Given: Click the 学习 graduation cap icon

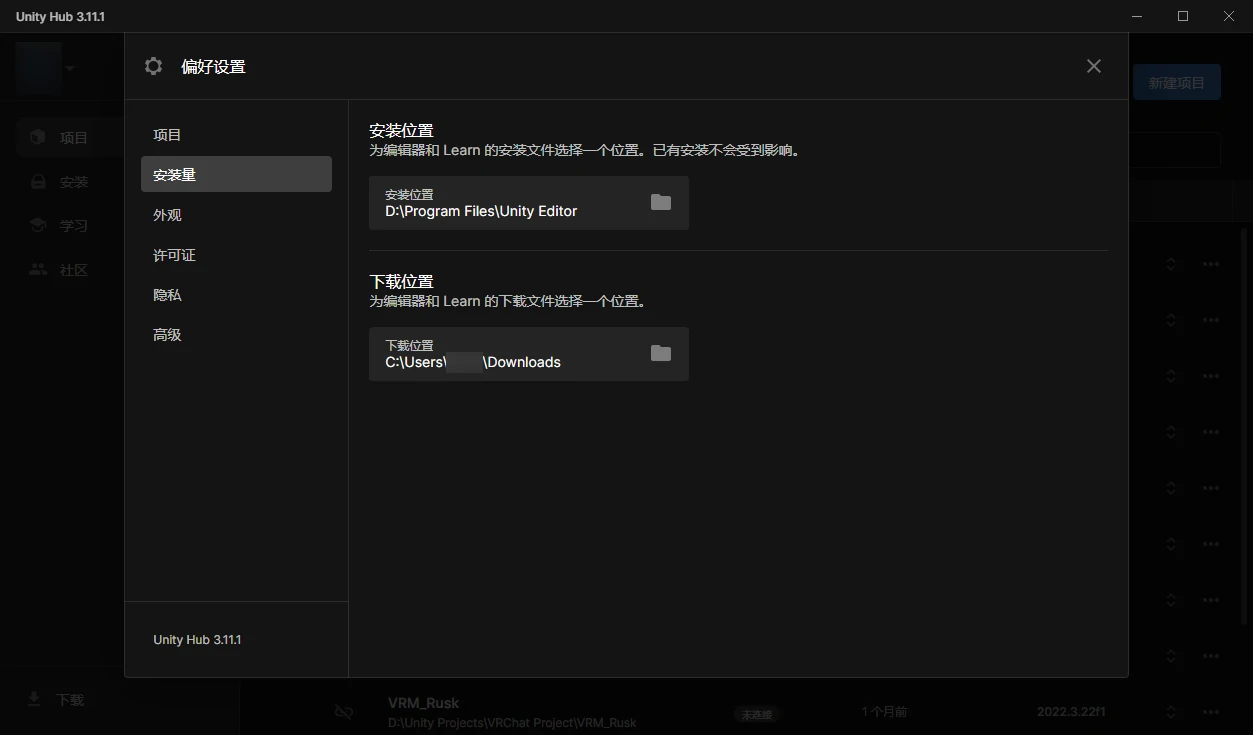Looking at the screenshot, I should [38, 226].
